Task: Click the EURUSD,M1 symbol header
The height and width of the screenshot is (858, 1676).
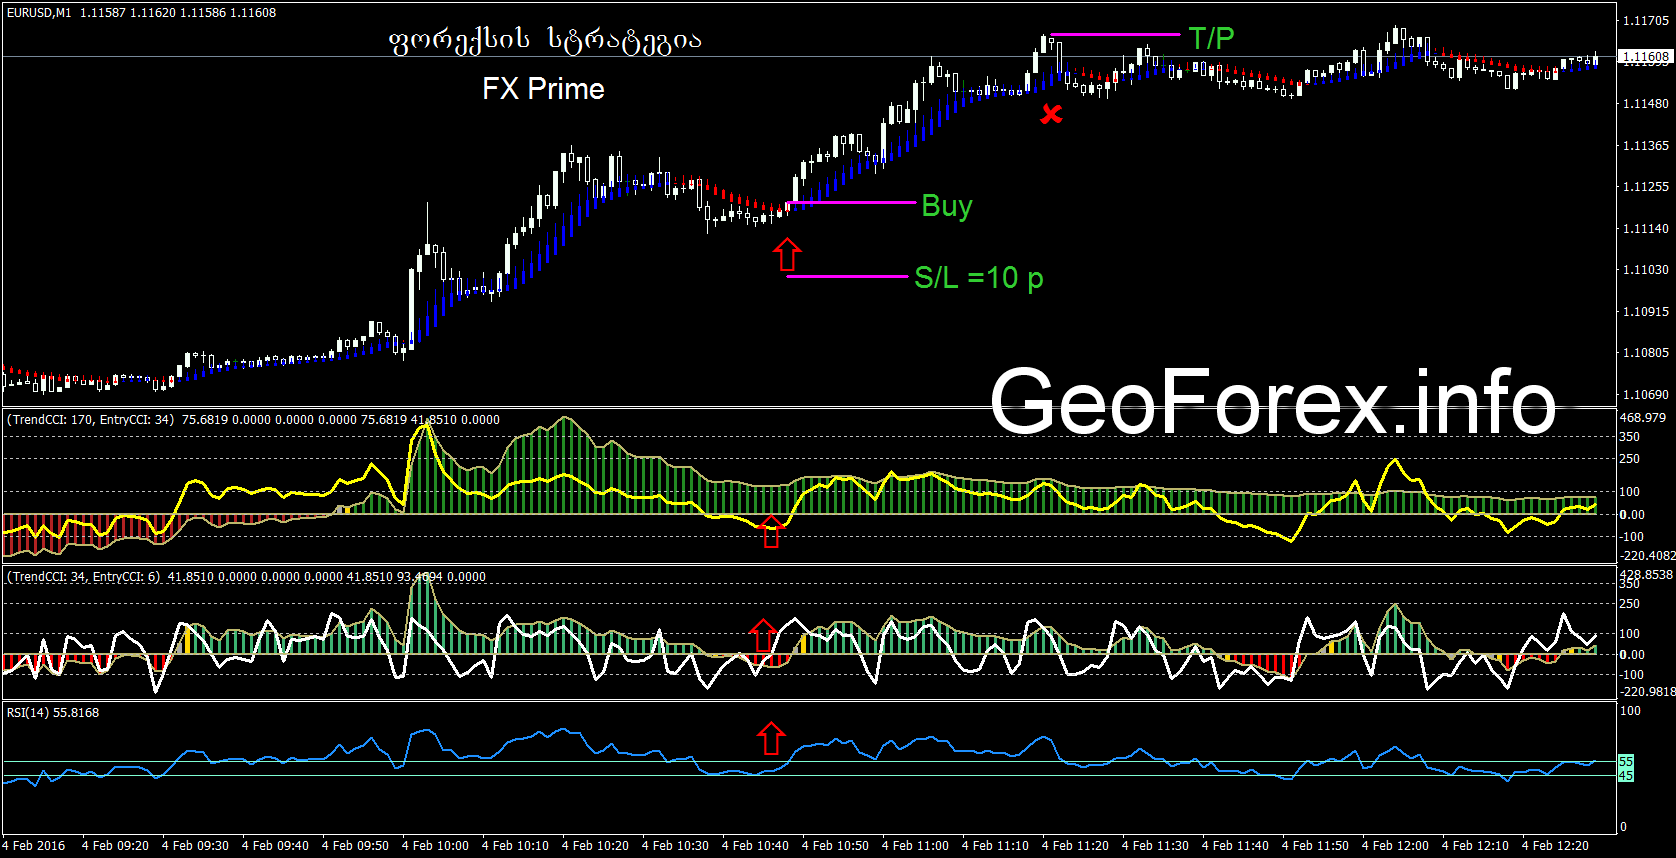Action: point(39,13)
